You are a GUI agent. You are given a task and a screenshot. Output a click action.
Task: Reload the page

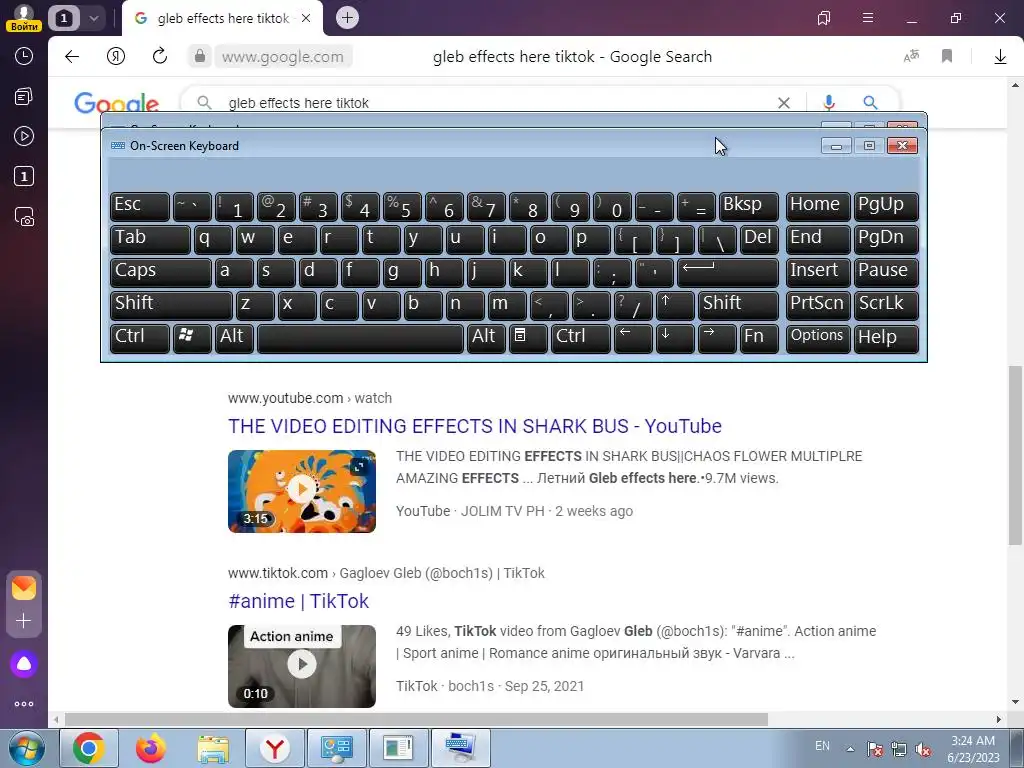coord(160,56)
